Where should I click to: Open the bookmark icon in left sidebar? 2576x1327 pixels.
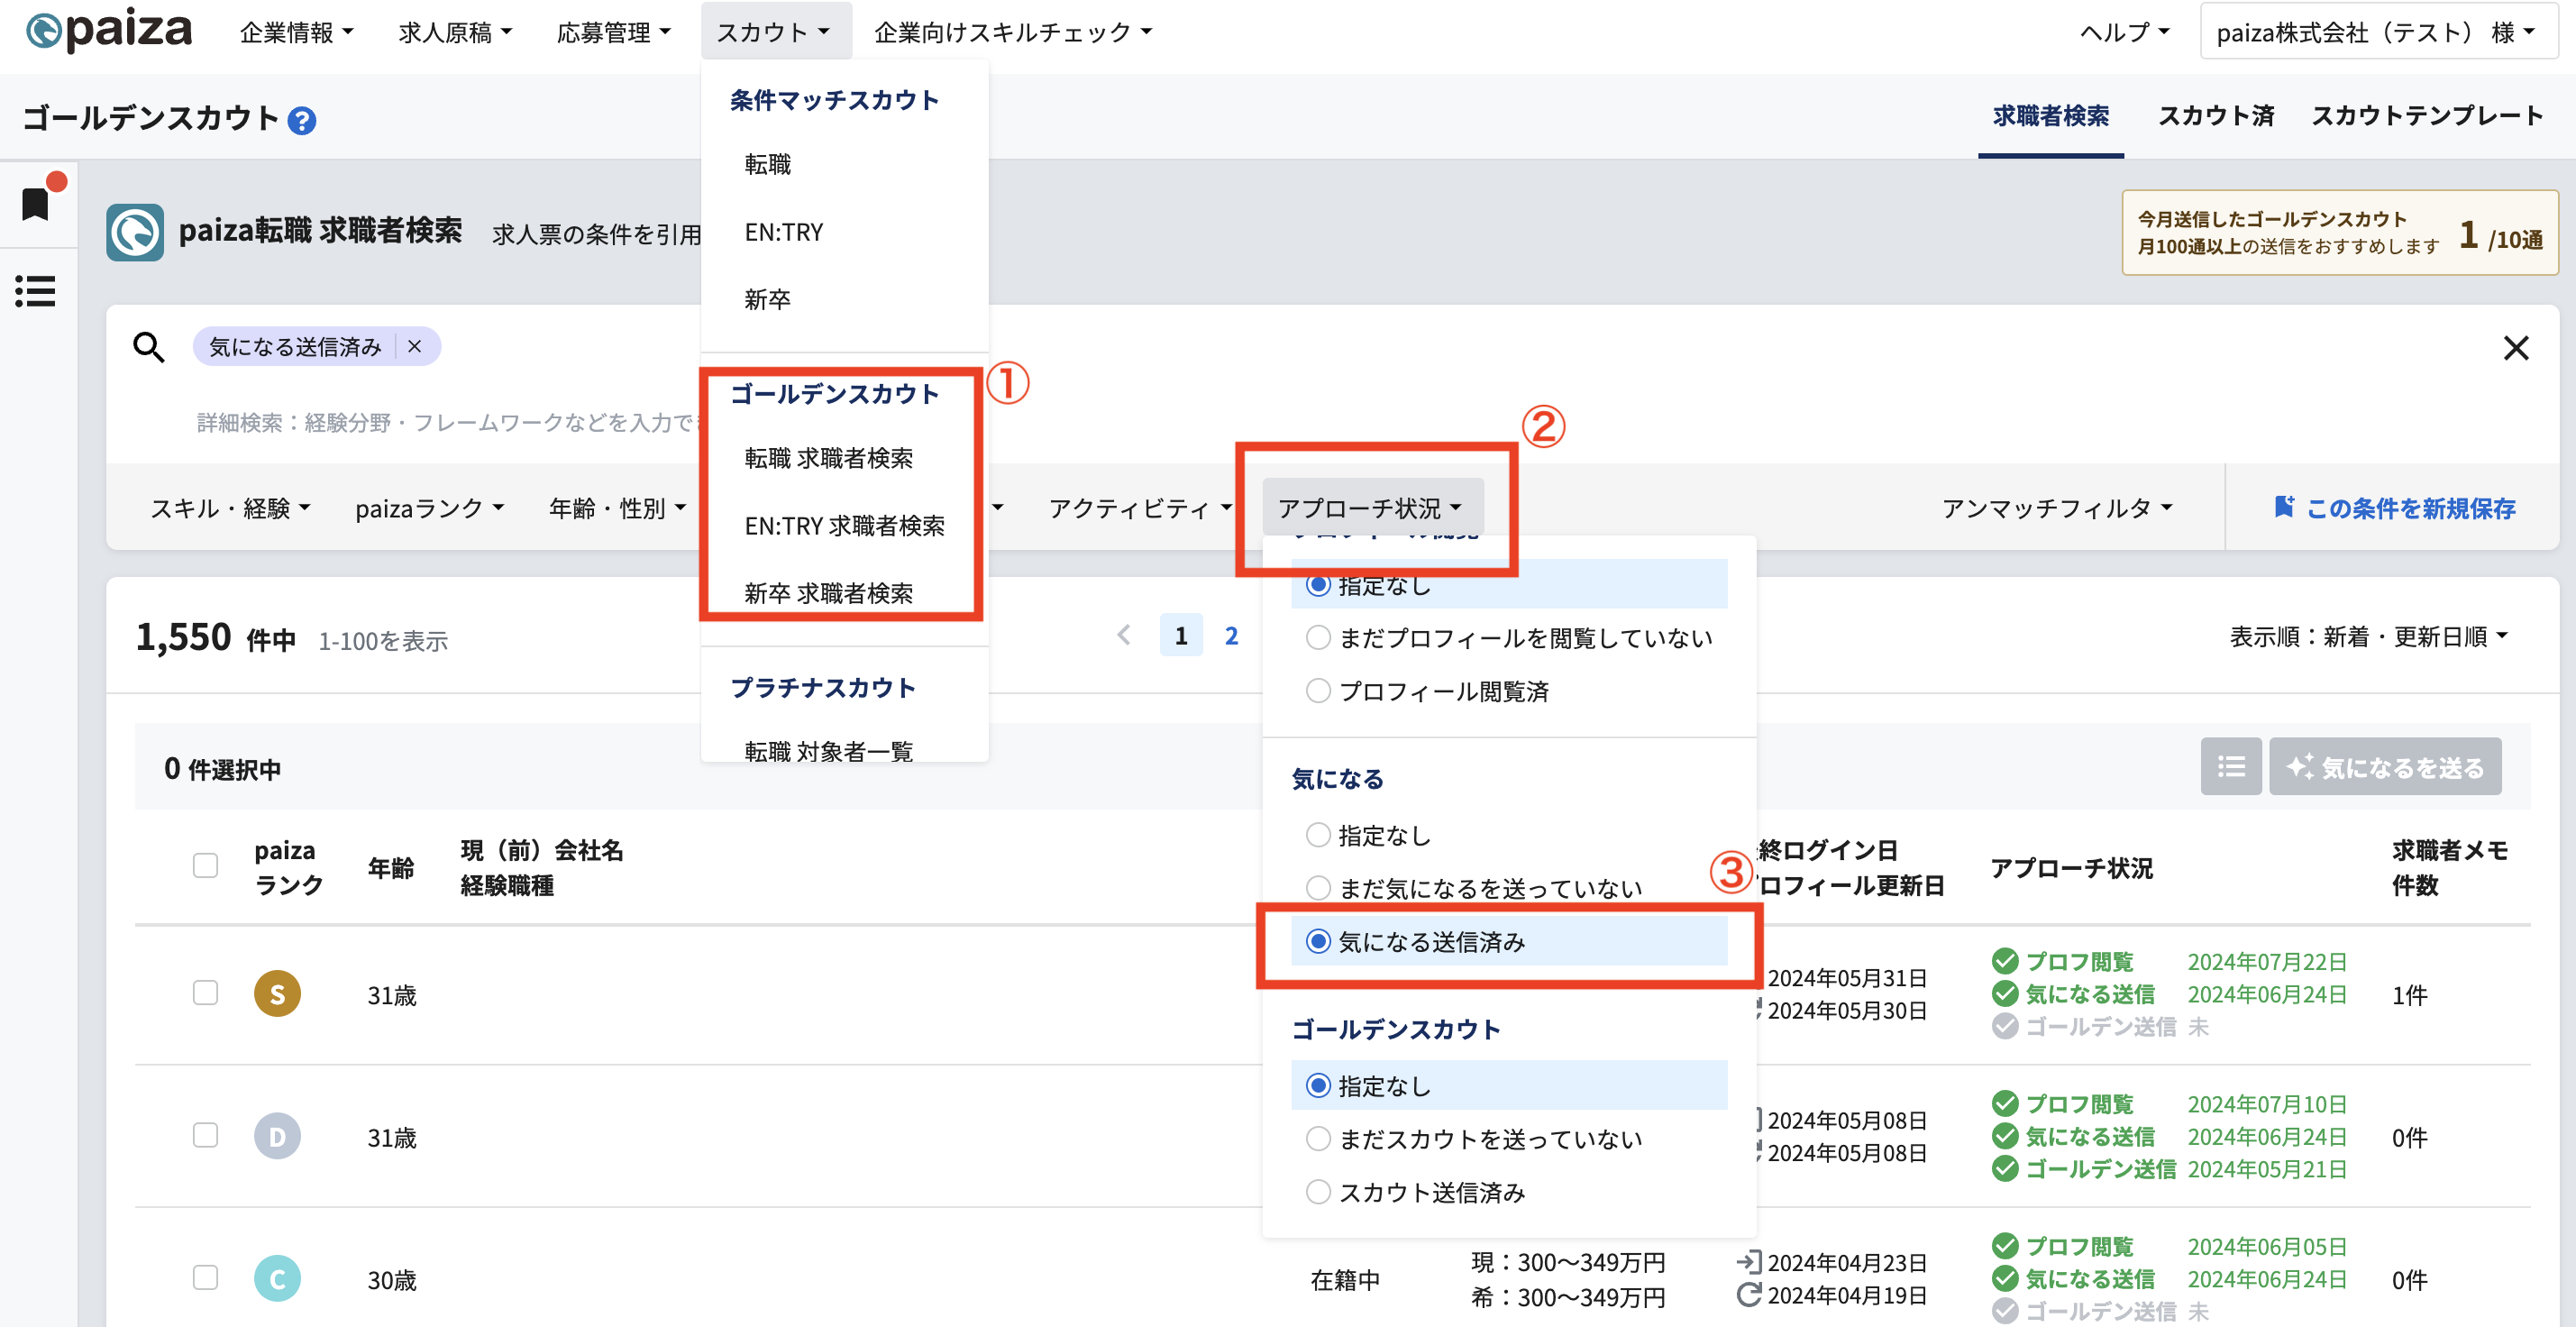pos(37,203)
